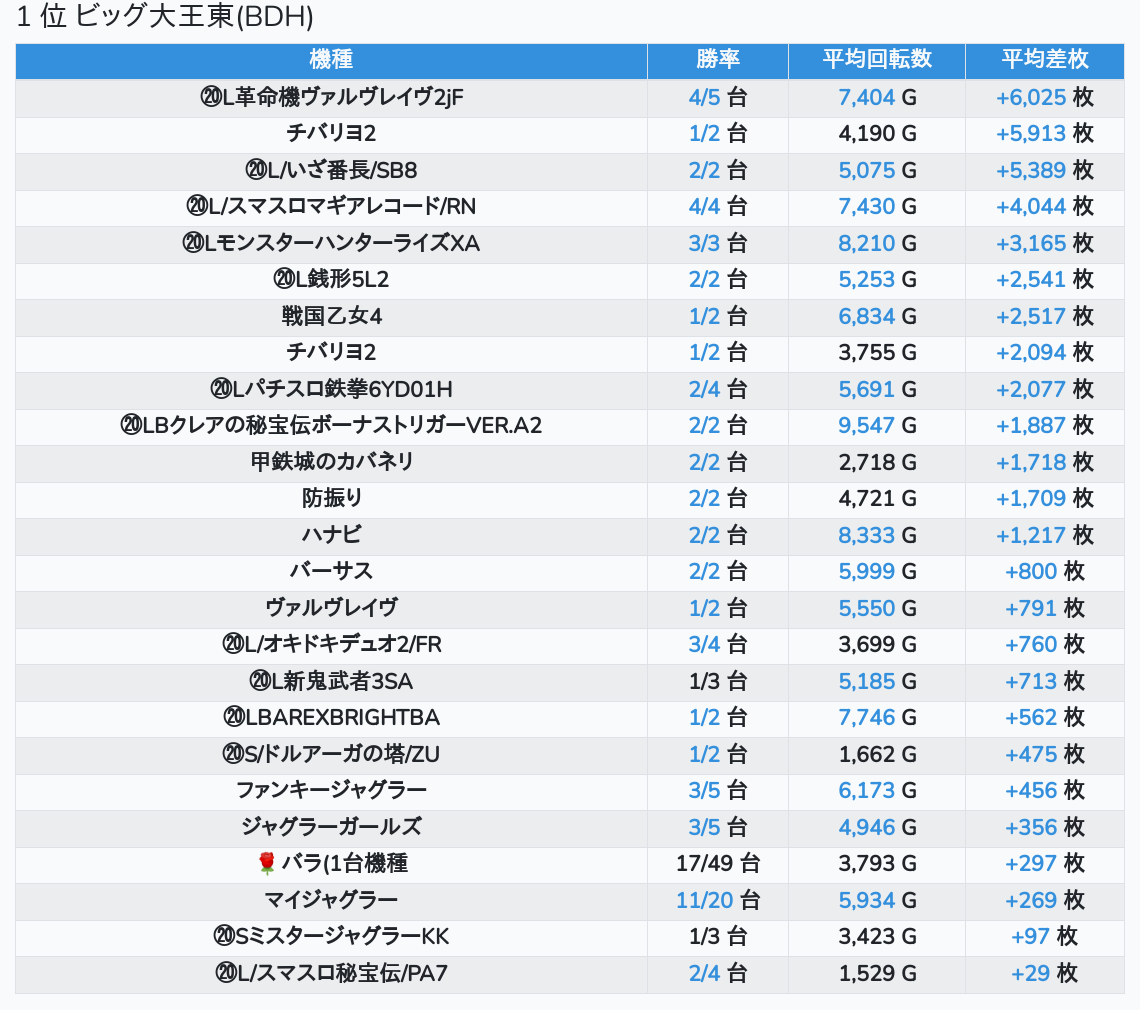
Task: Open the +1,718 link for 甲鉄城のカバネリ
Action: click(1031, 462)
